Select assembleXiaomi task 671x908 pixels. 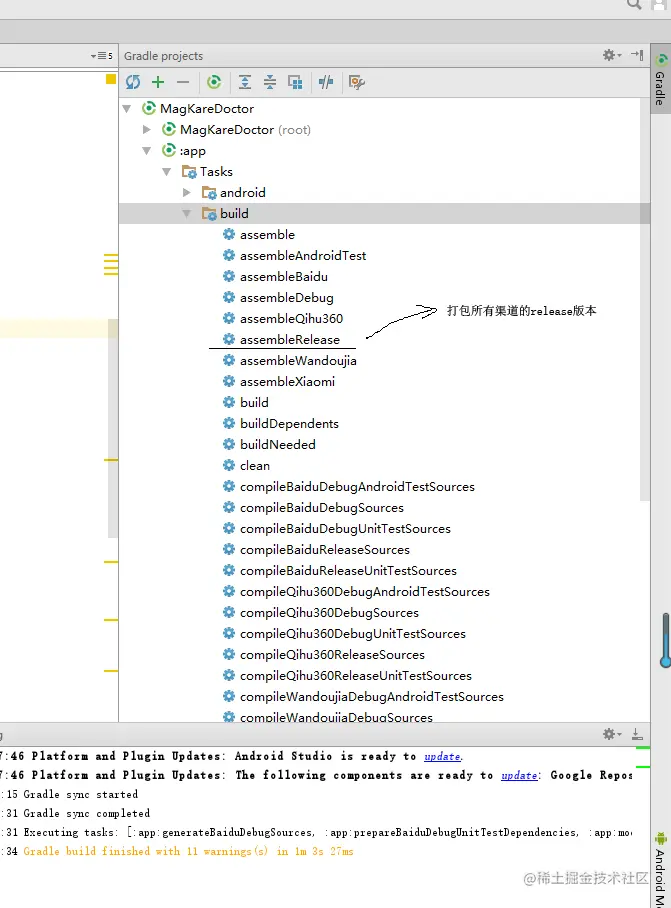[x=279, y=382]
